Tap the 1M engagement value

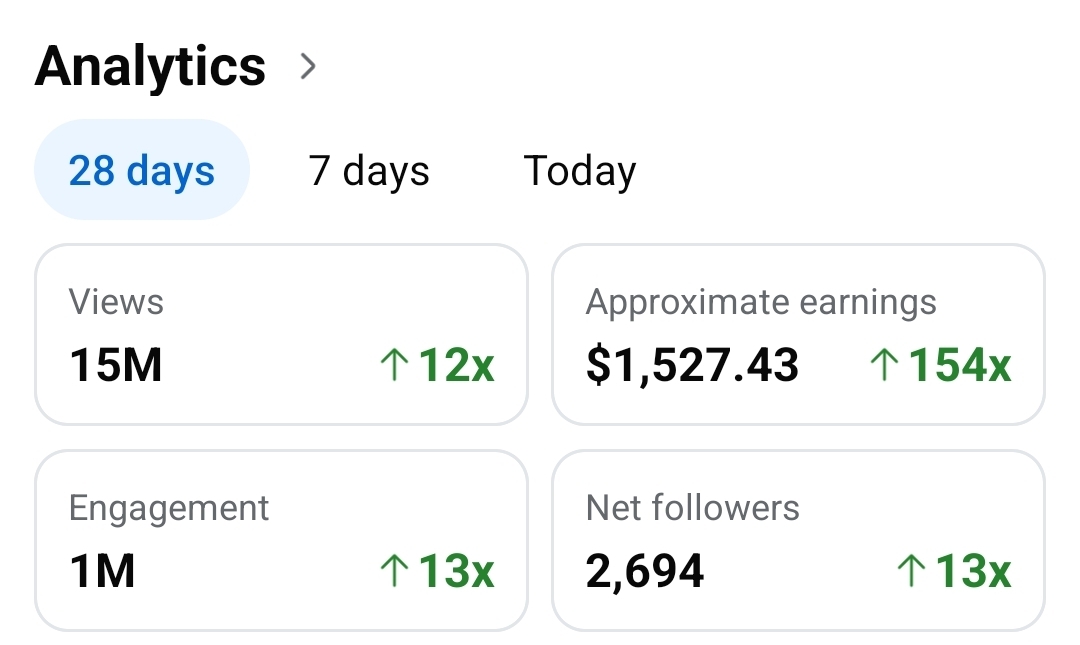102,571
